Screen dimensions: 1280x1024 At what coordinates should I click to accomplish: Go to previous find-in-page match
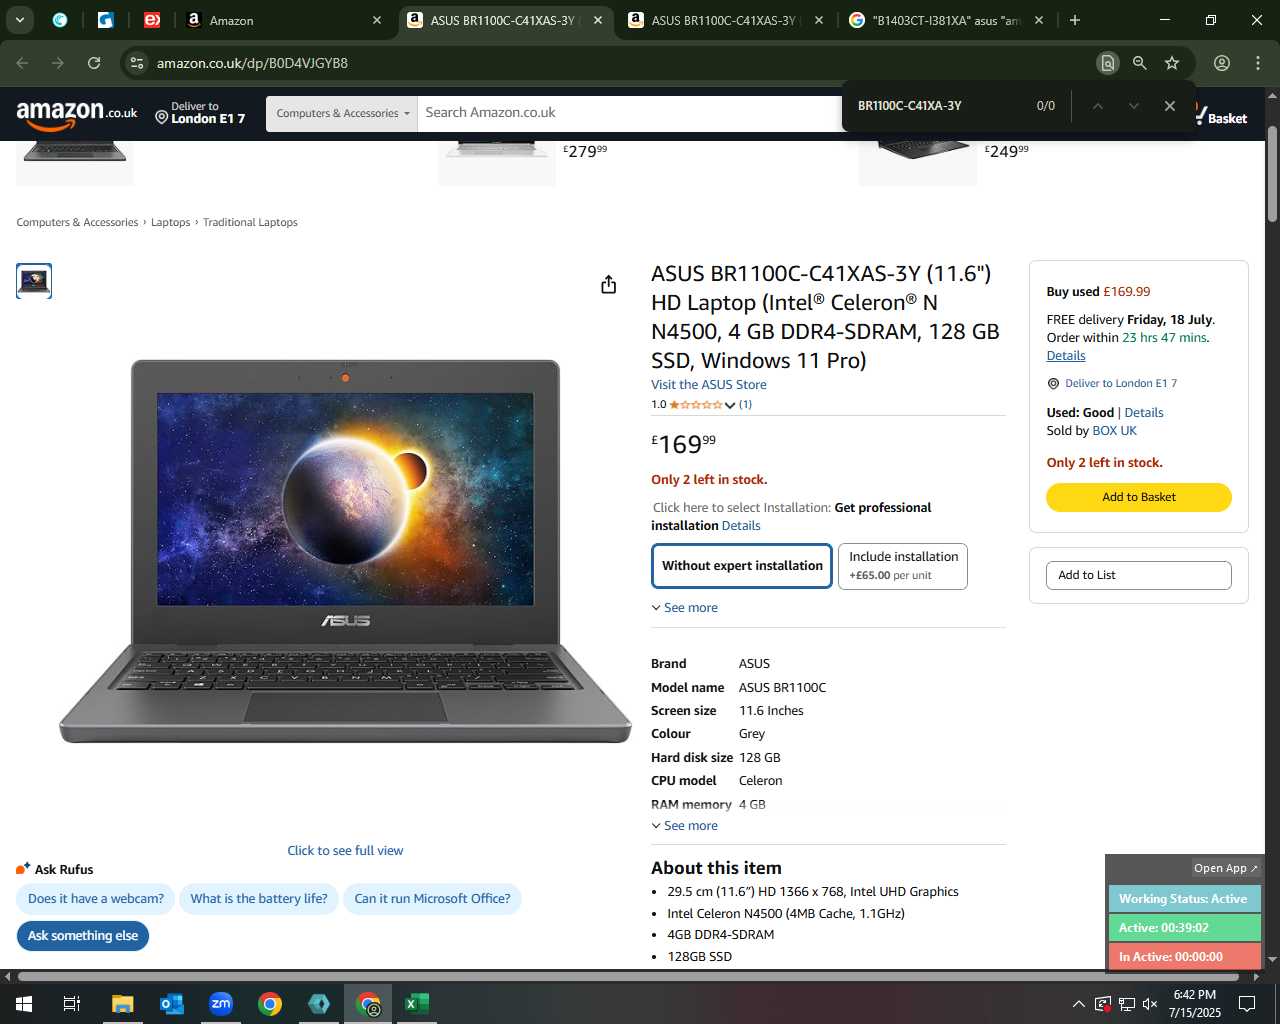pyautogui.click(x=1097, y=106)
